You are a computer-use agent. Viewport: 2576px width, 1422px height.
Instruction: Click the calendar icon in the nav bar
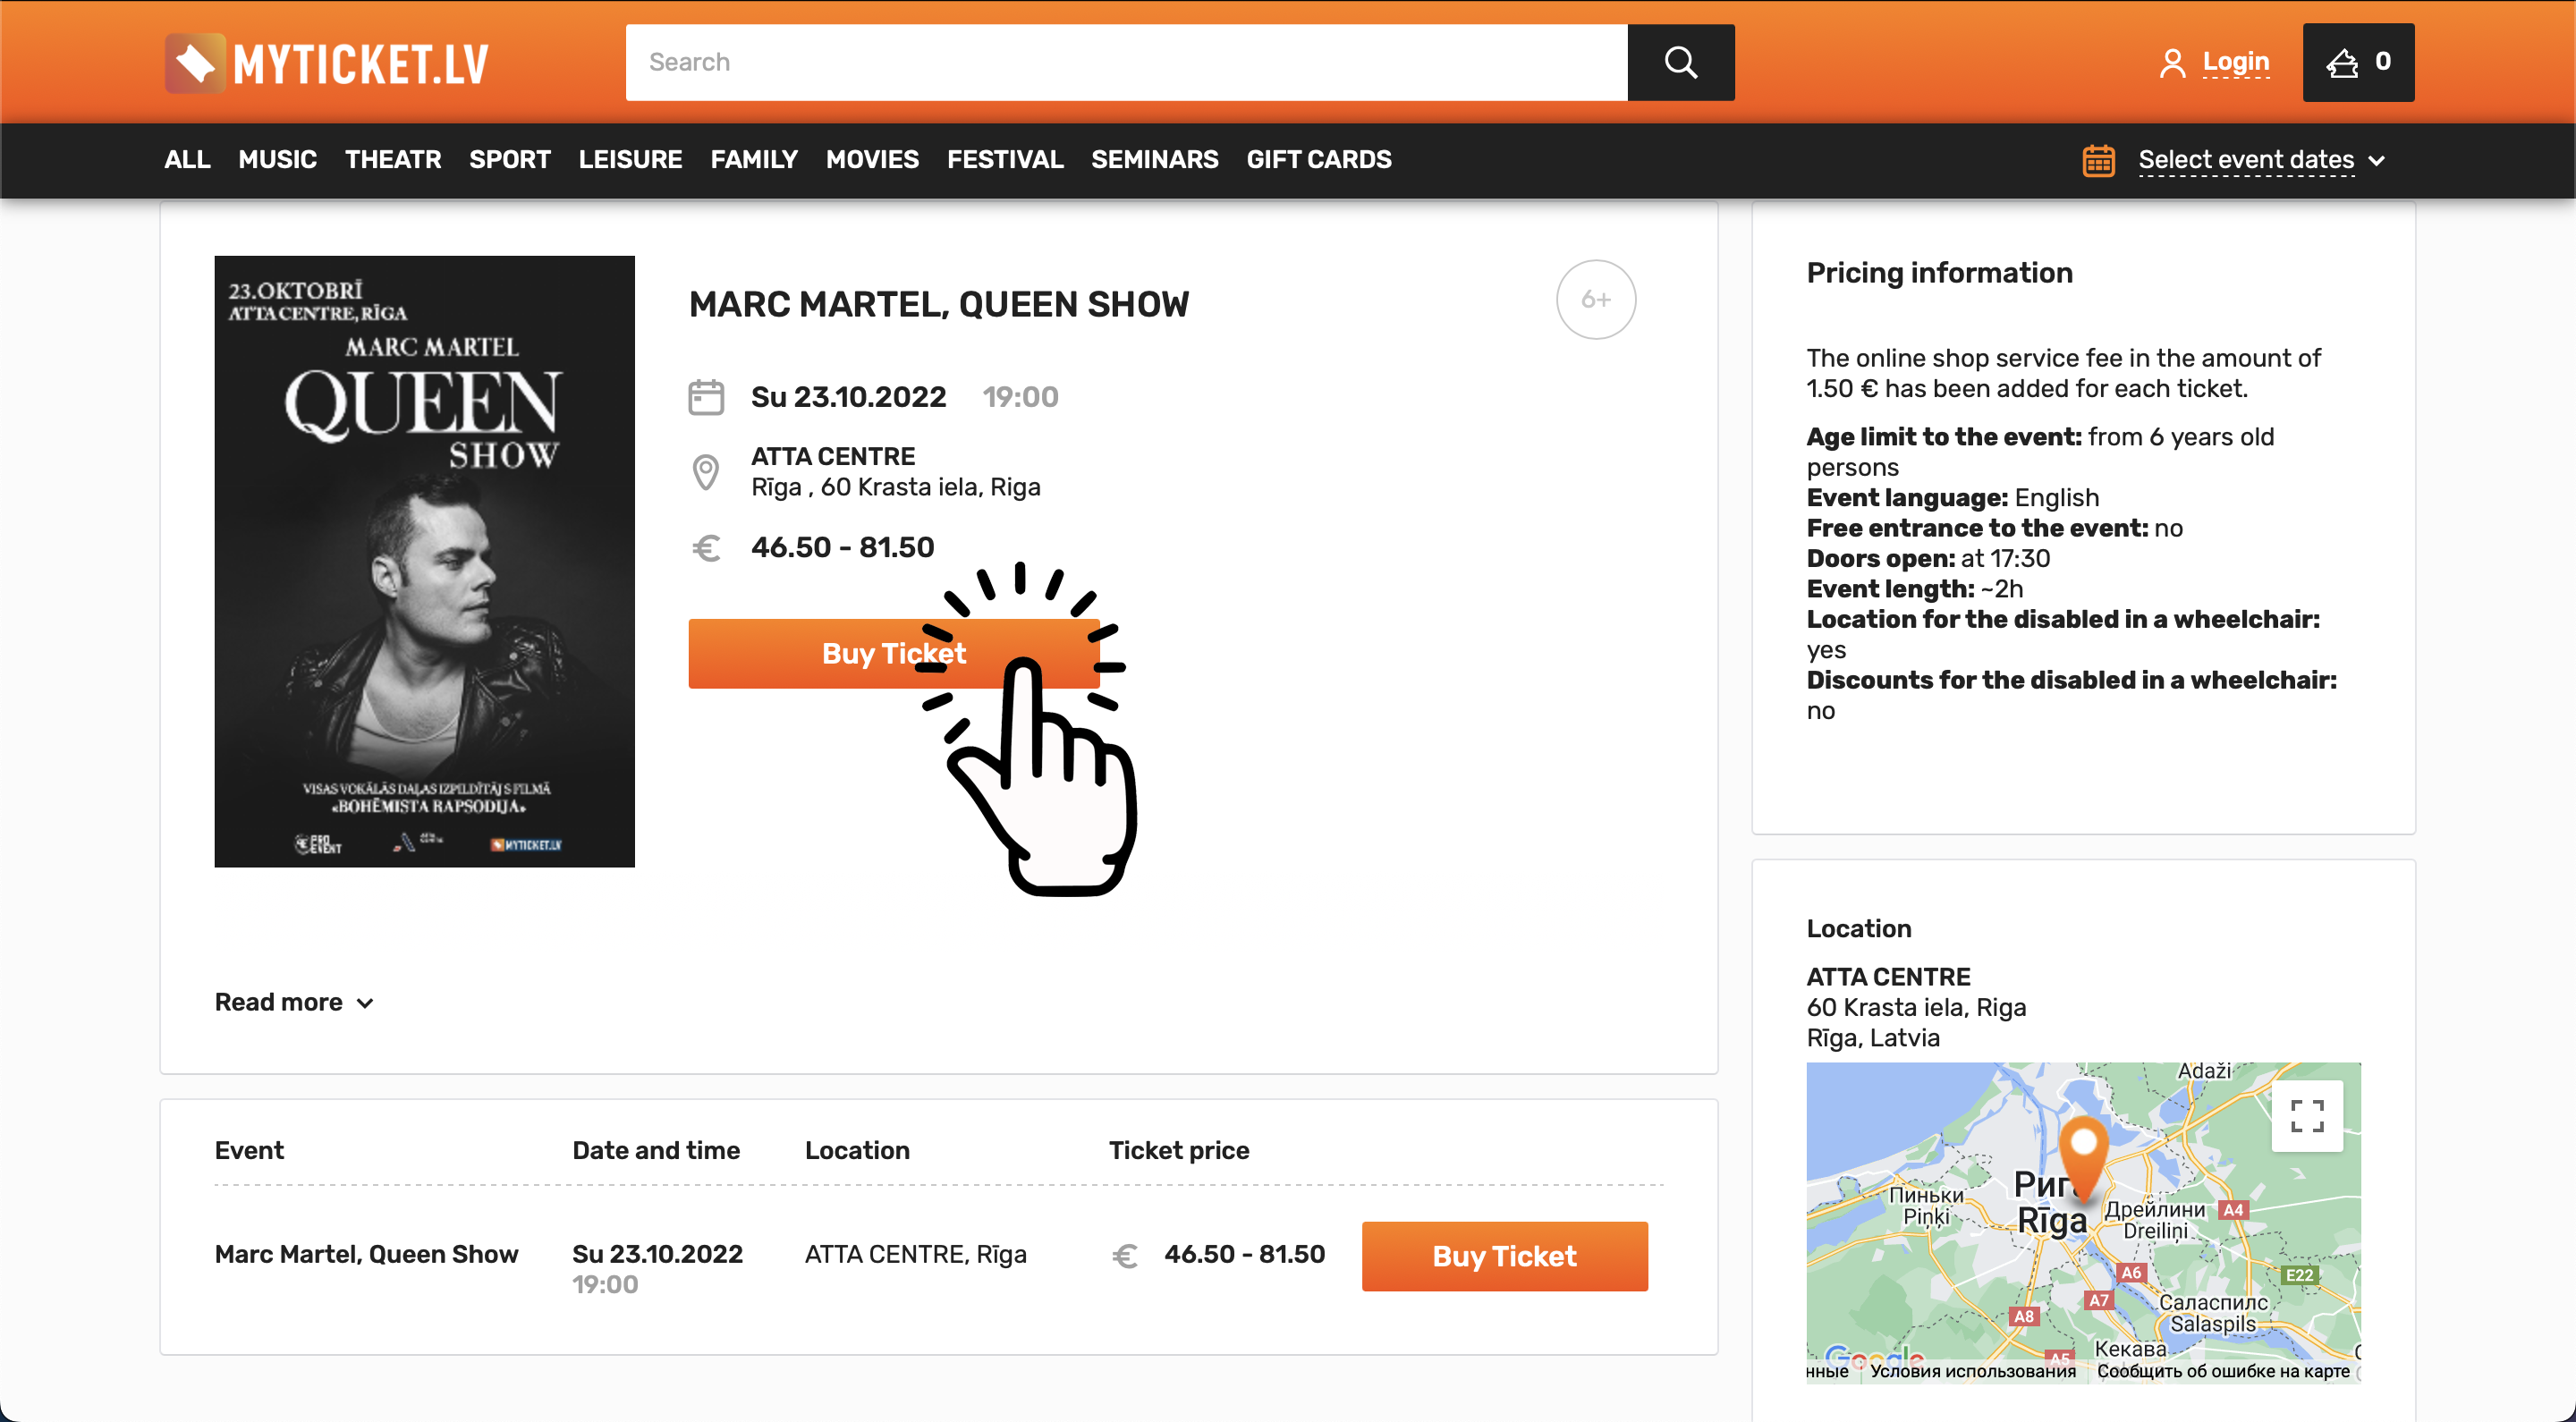[x=2098, y=160]
